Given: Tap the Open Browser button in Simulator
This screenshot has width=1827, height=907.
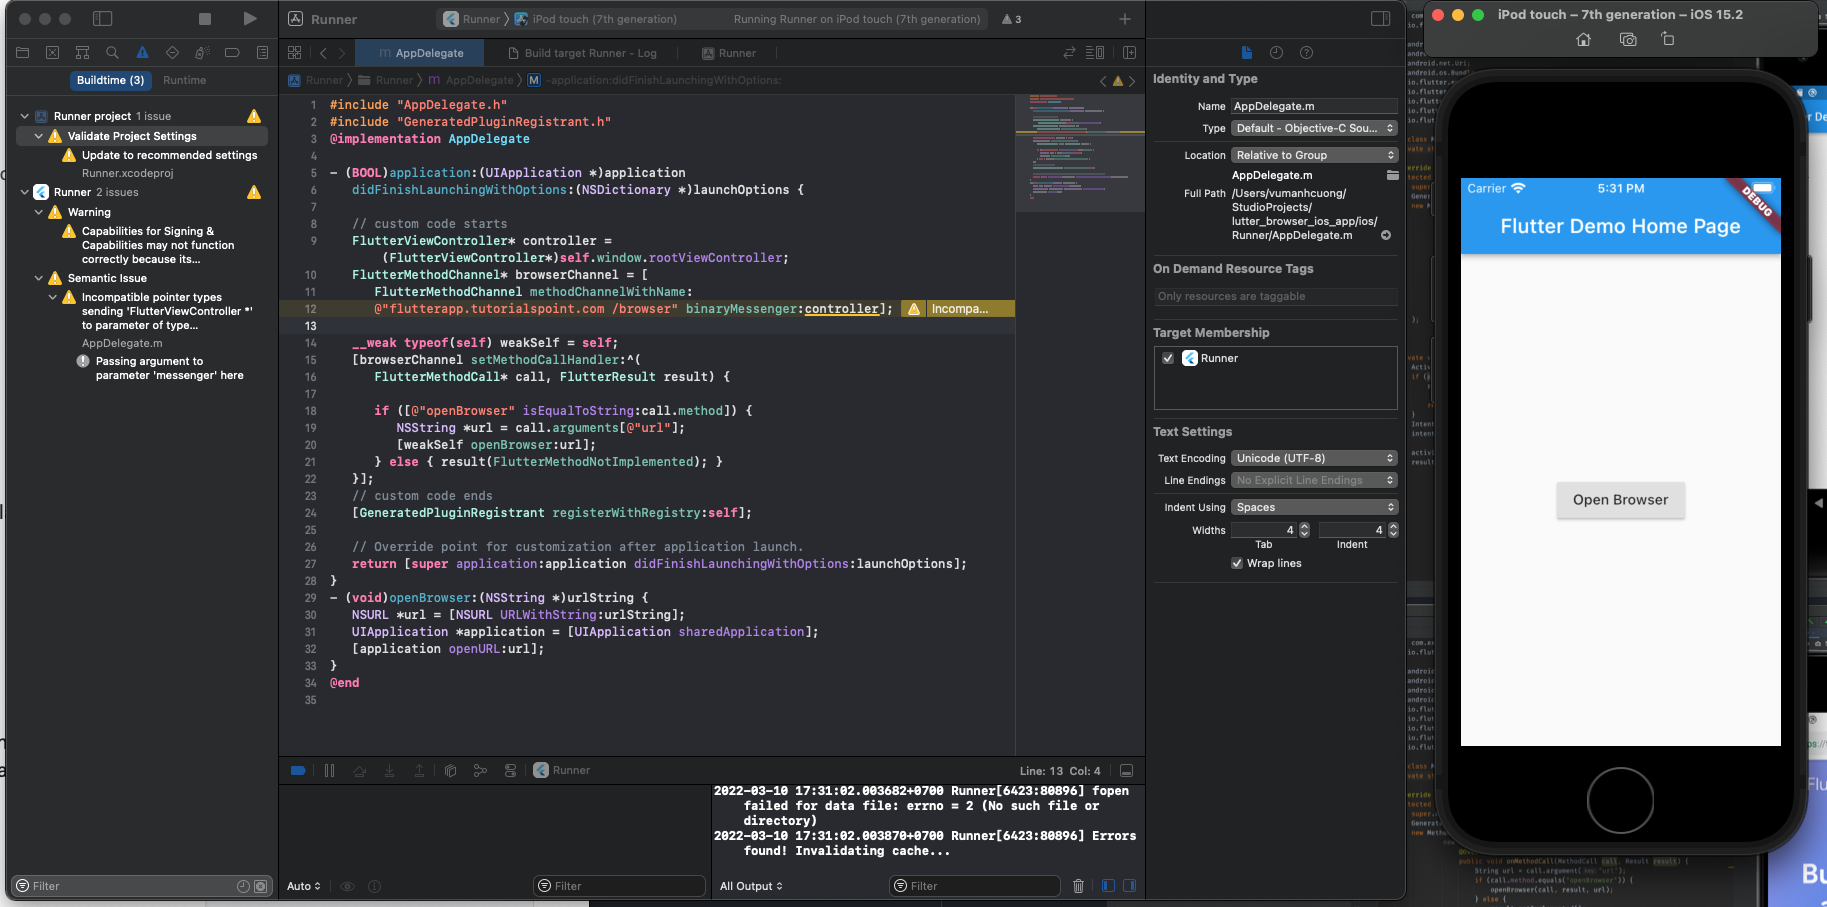Looking at the screenshot, I should (x=1620, y=500).
